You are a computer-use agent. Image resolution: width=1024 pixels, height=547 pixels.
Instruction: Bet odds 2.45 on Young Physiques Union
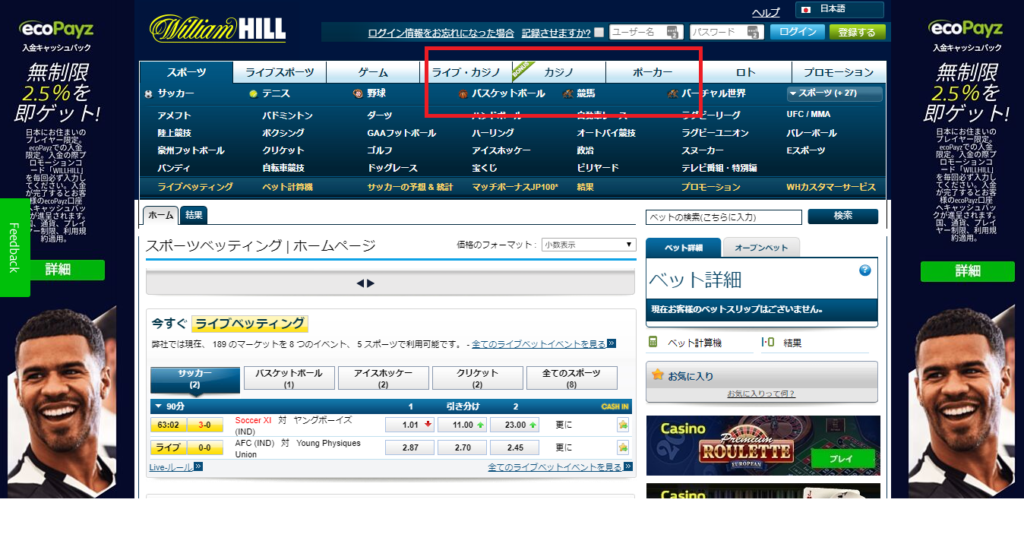pos(515,448)
